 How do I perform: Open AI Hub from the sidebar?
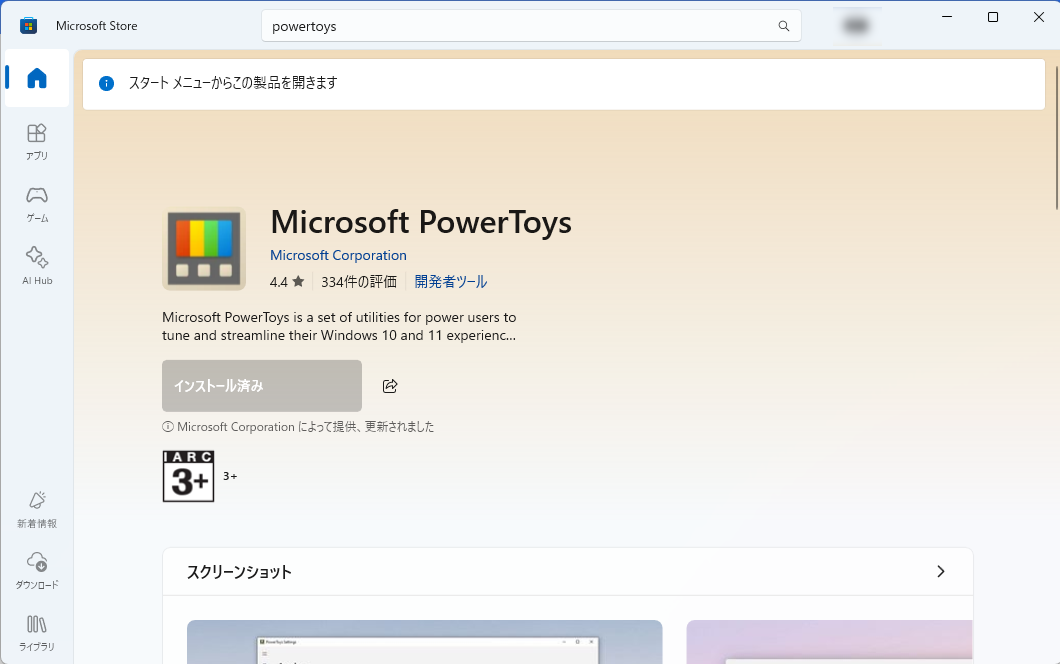point(37,266)
